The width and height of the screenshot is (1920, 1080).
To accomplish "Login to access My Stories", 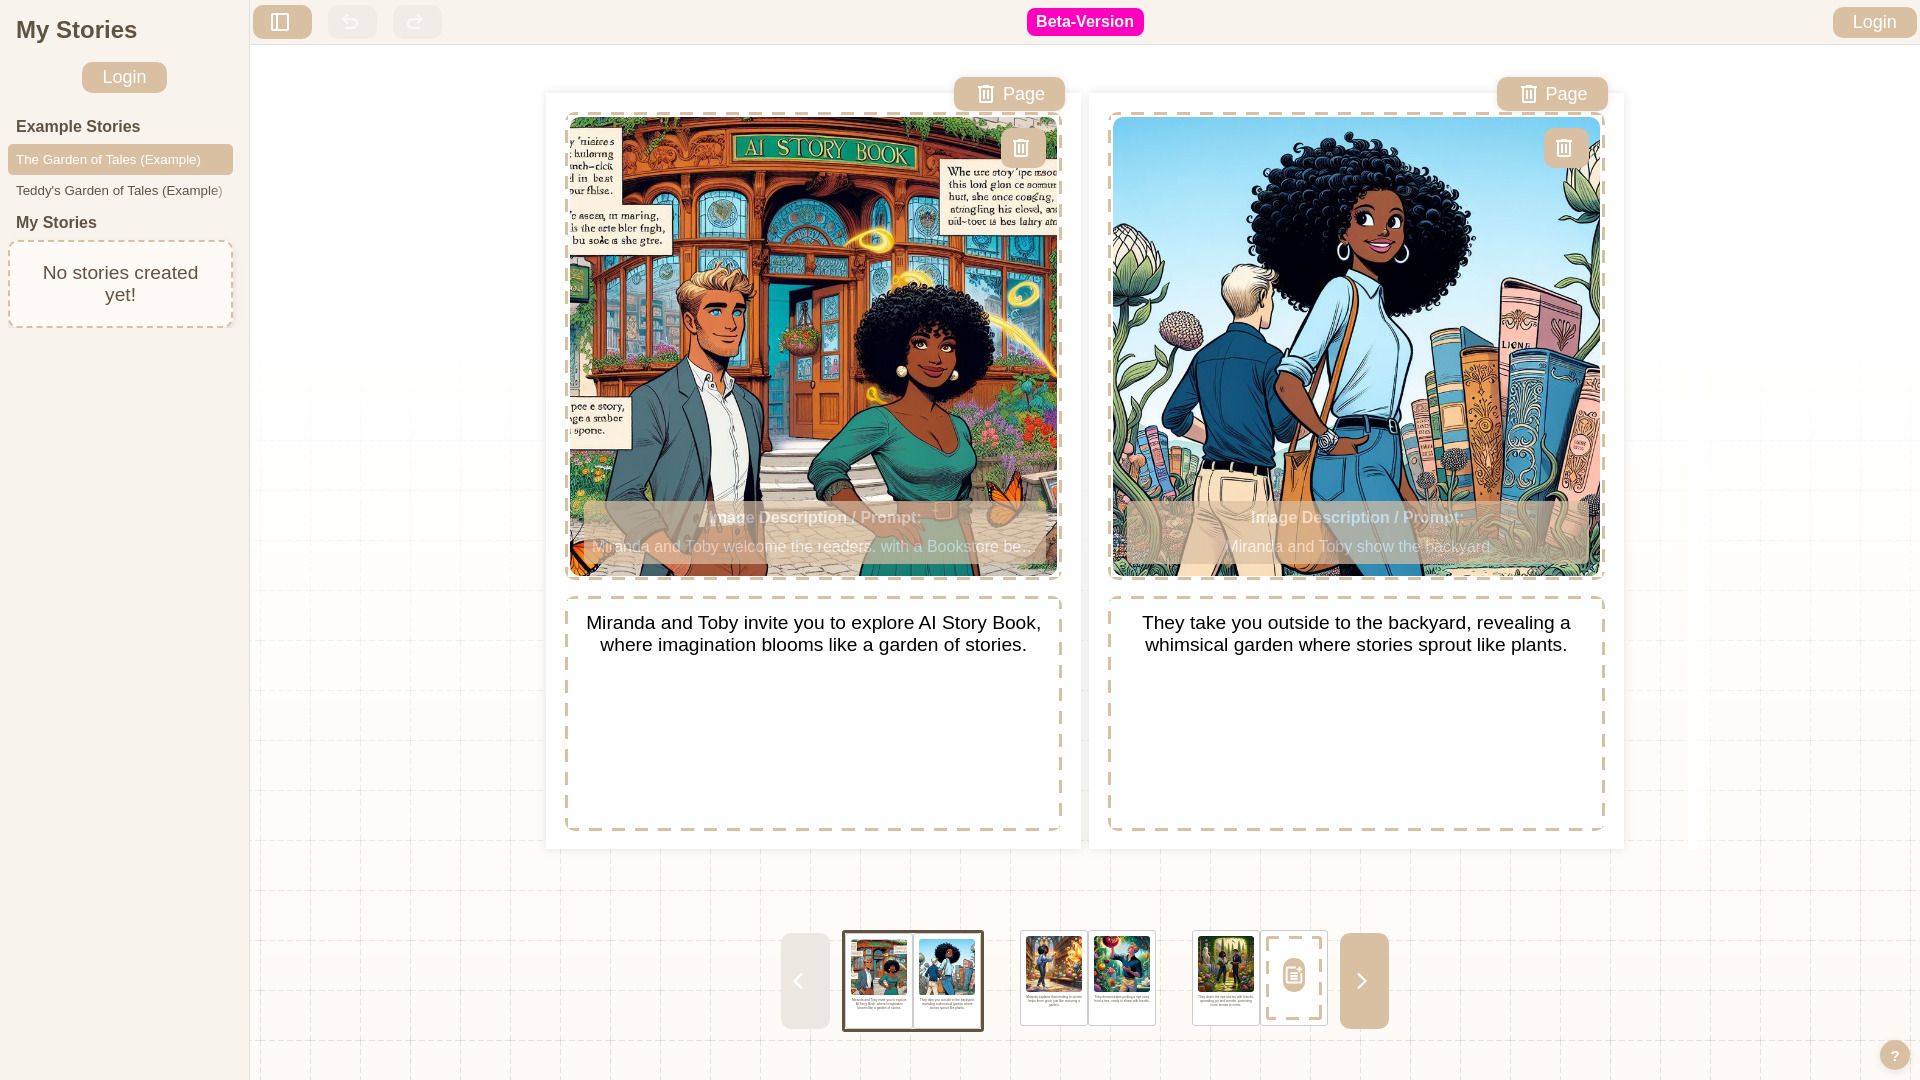I will click(x=124, y=76).
